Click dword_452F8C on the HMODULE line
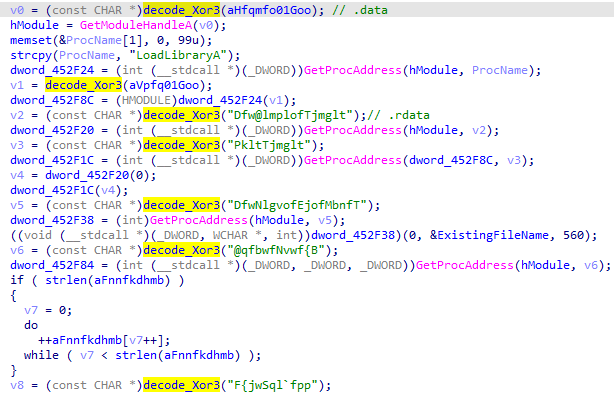The width and height of the screenshot is (614, 393). pyautogui.click(x=52, y=100)
